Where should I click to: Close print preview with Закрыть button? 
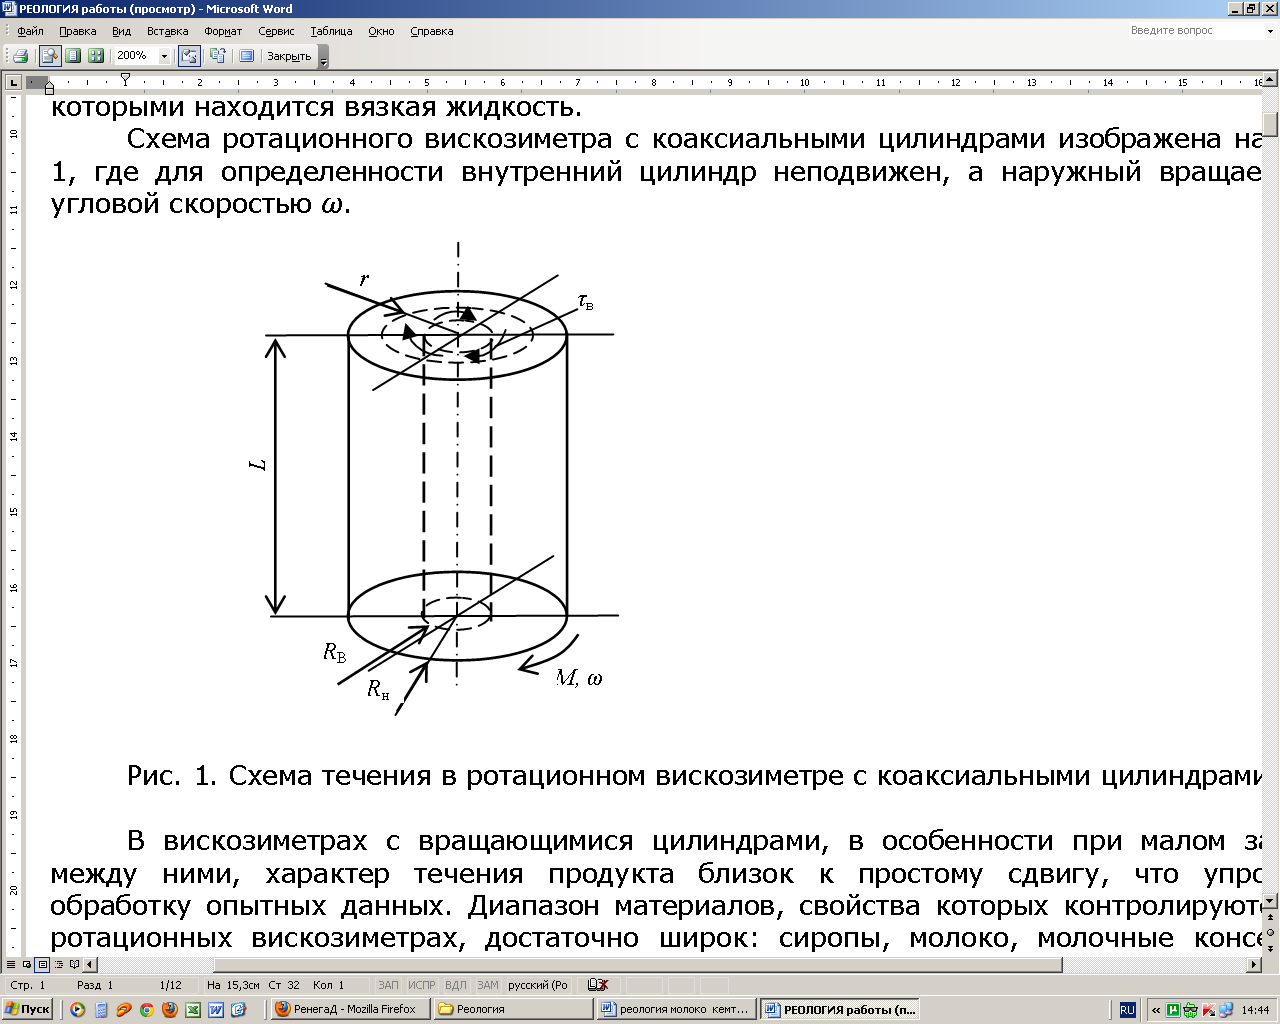[x=289, y=56]
